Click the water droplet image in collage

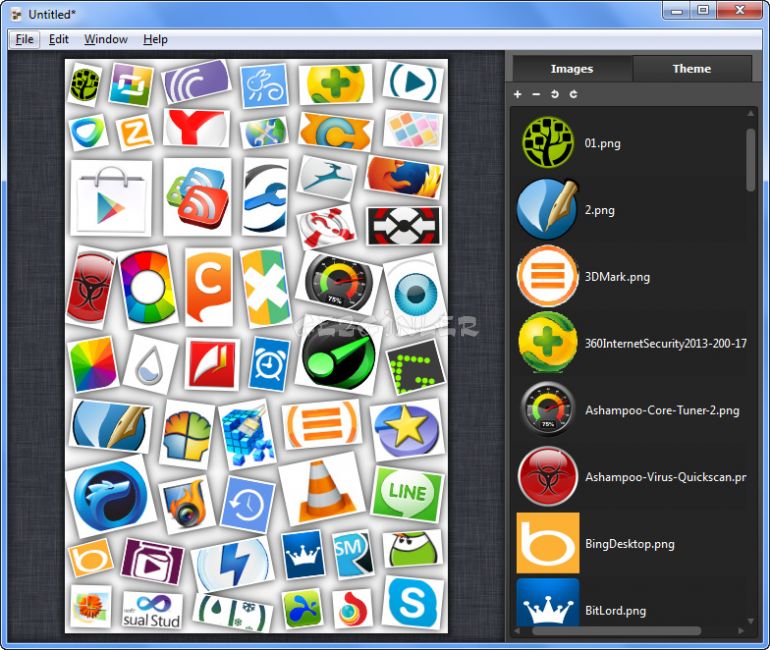149,365
